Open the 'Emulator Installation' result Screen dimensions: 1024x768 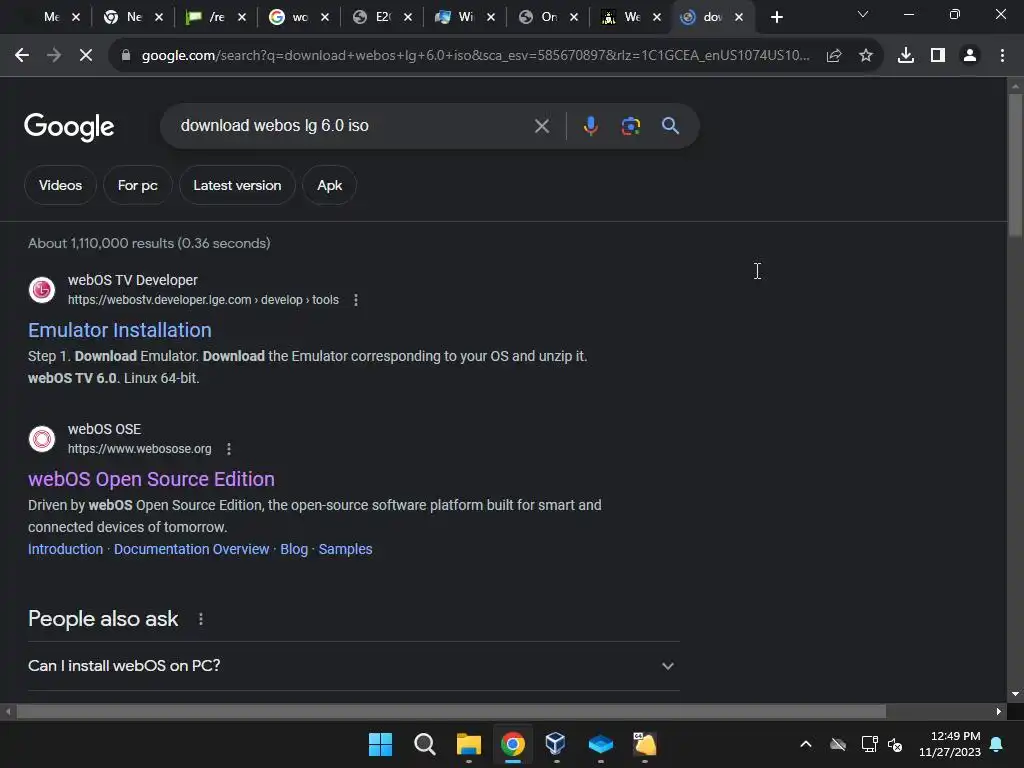[120, 330]
